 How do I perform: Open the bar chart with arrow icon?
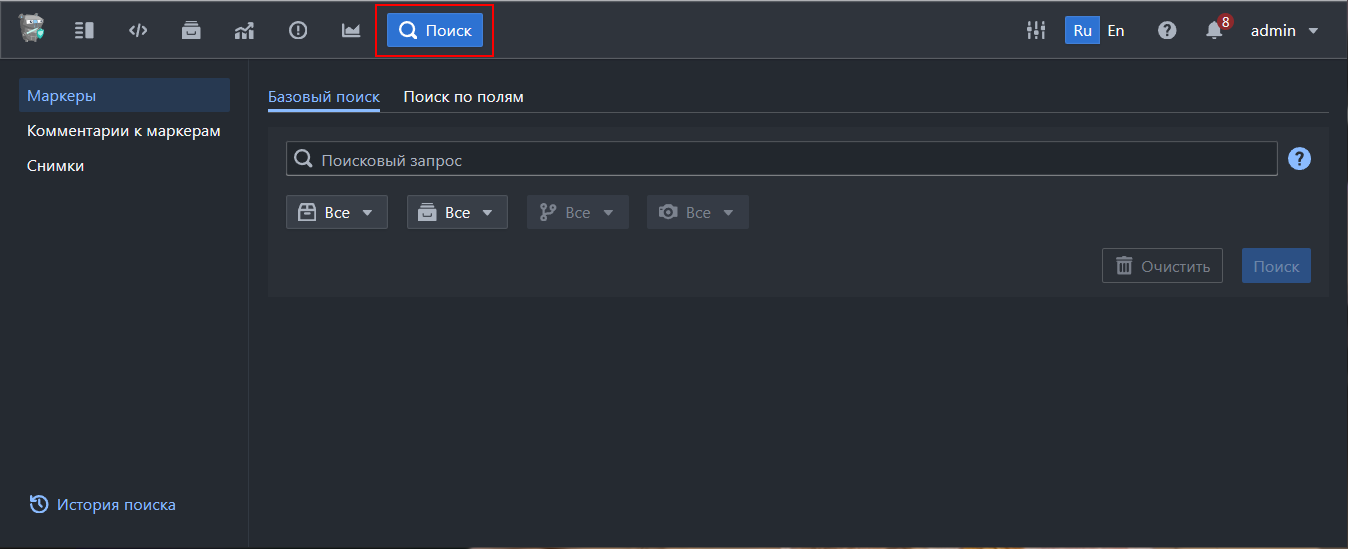click(x=244, y=30)
